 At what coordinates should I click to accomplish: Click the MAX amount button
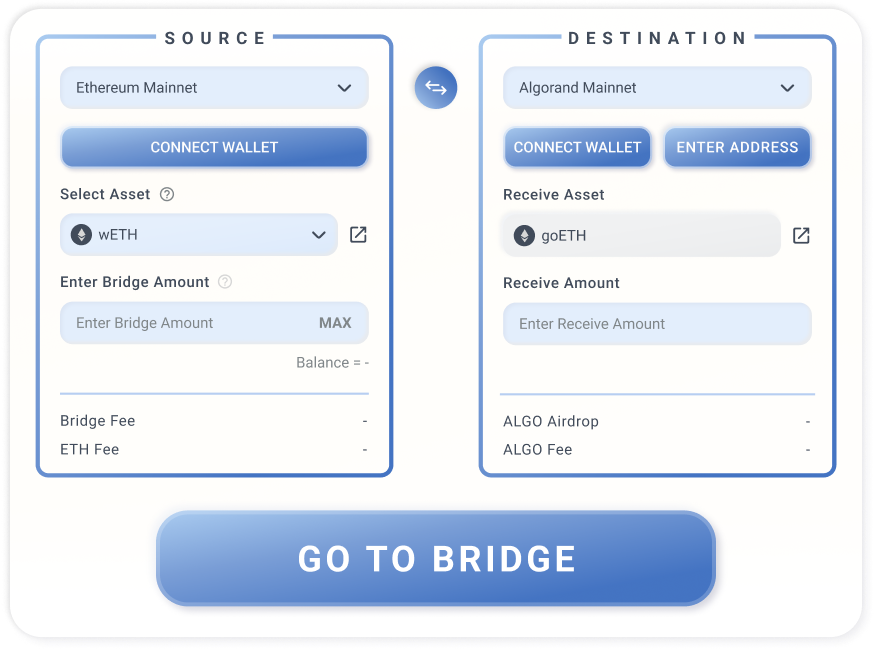tap(335, 323)
